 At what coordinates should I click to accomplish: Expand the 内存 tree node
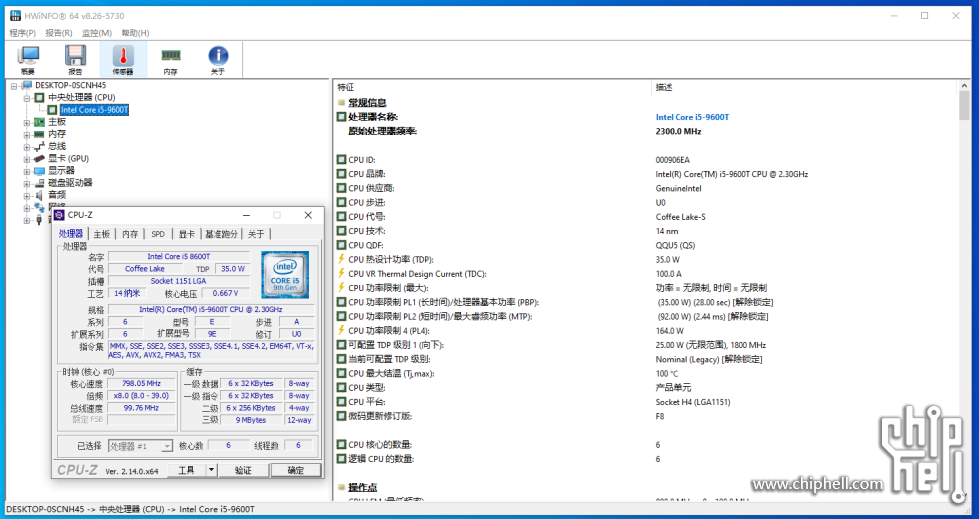click(27, 134)
